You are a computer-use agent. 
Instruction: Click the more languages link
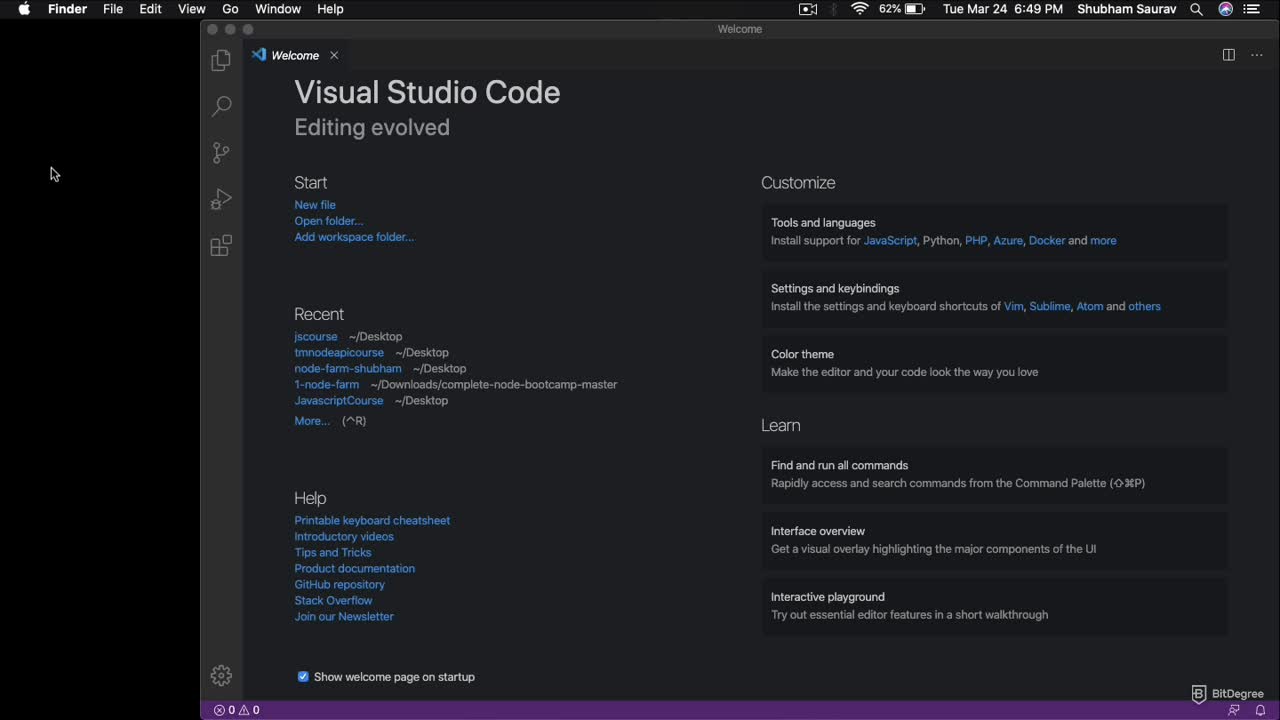click(1103, 241)
